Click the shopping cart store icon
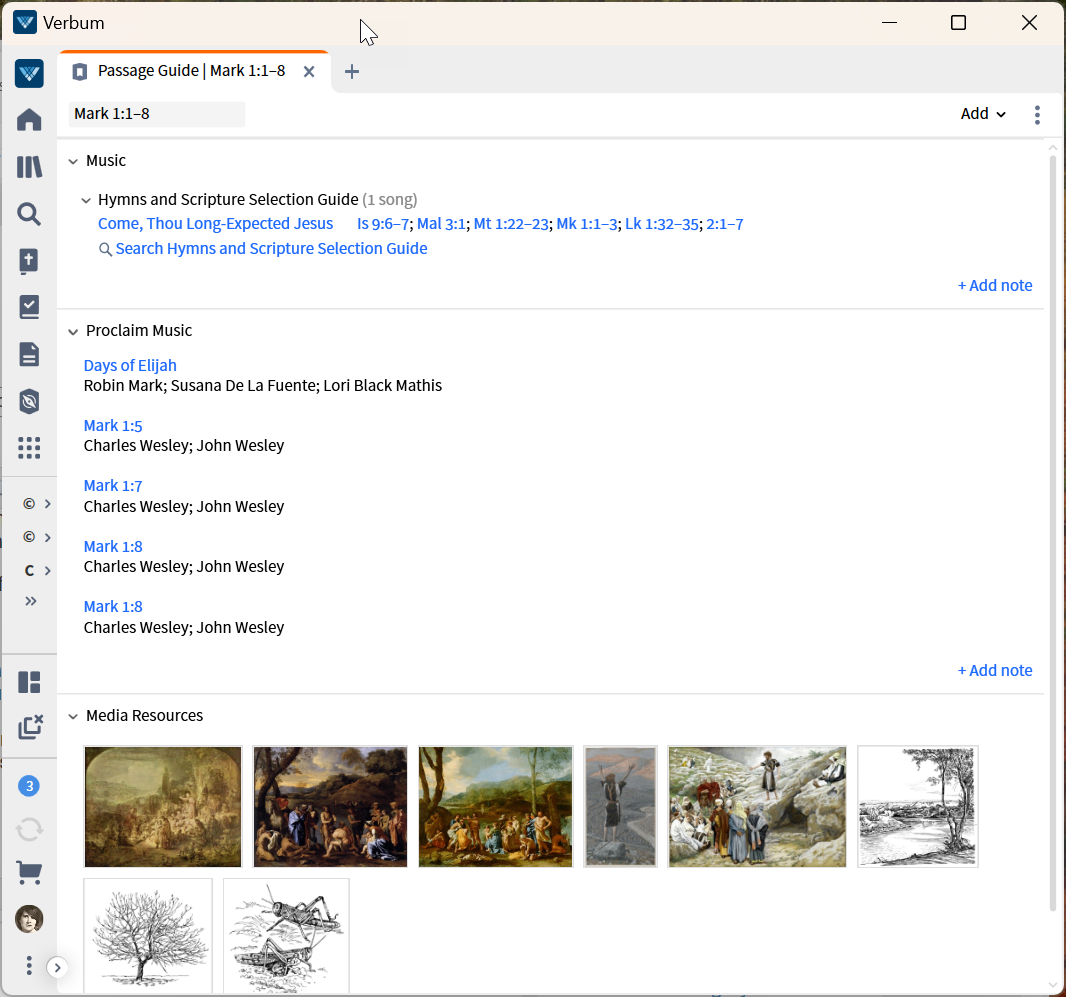Image resolution: width=1066 pixels, height=997 pixels. (29, 873)
